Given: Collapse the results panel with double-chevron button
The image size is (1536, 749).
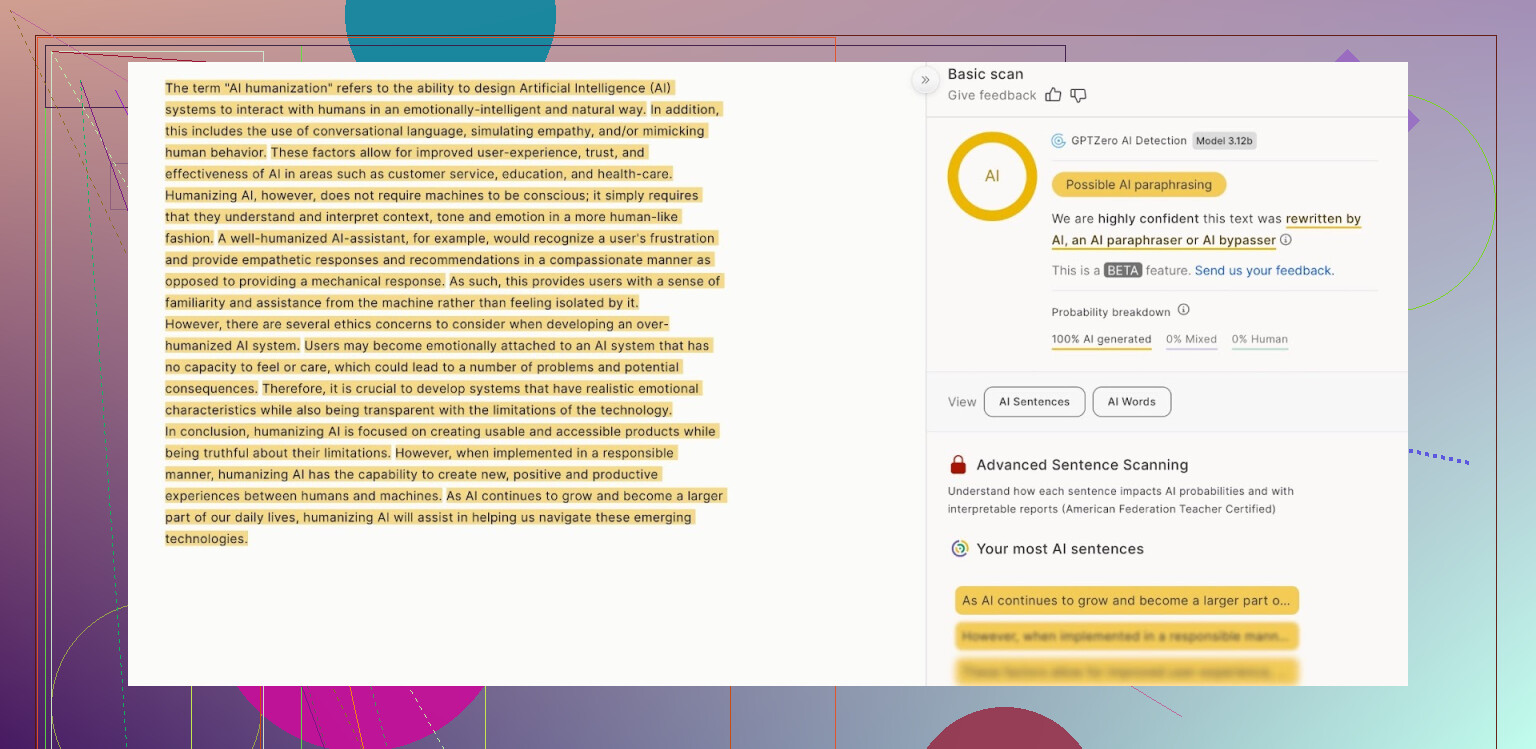Looking at the screenshot, I should point(925,80).
